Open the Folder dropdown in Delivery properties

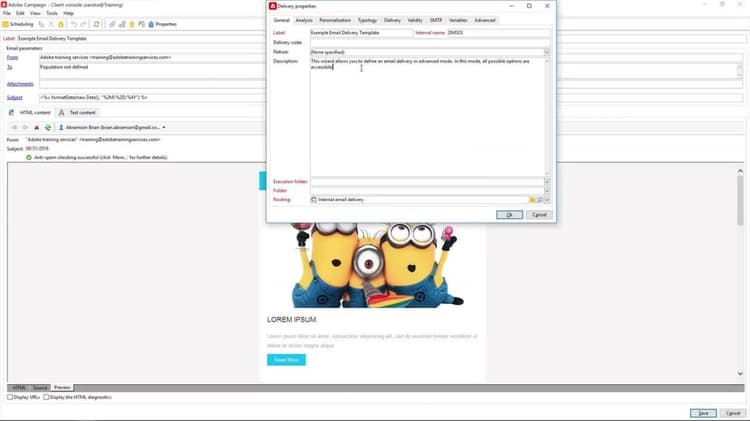click(547, 190)
